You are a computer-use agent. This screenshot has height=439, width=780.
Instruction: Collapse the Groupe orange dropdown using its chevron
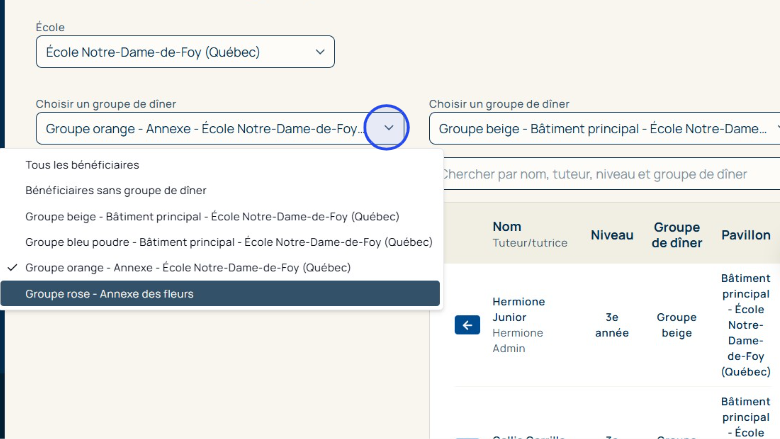pyautogui.click(x=388, y=128)
